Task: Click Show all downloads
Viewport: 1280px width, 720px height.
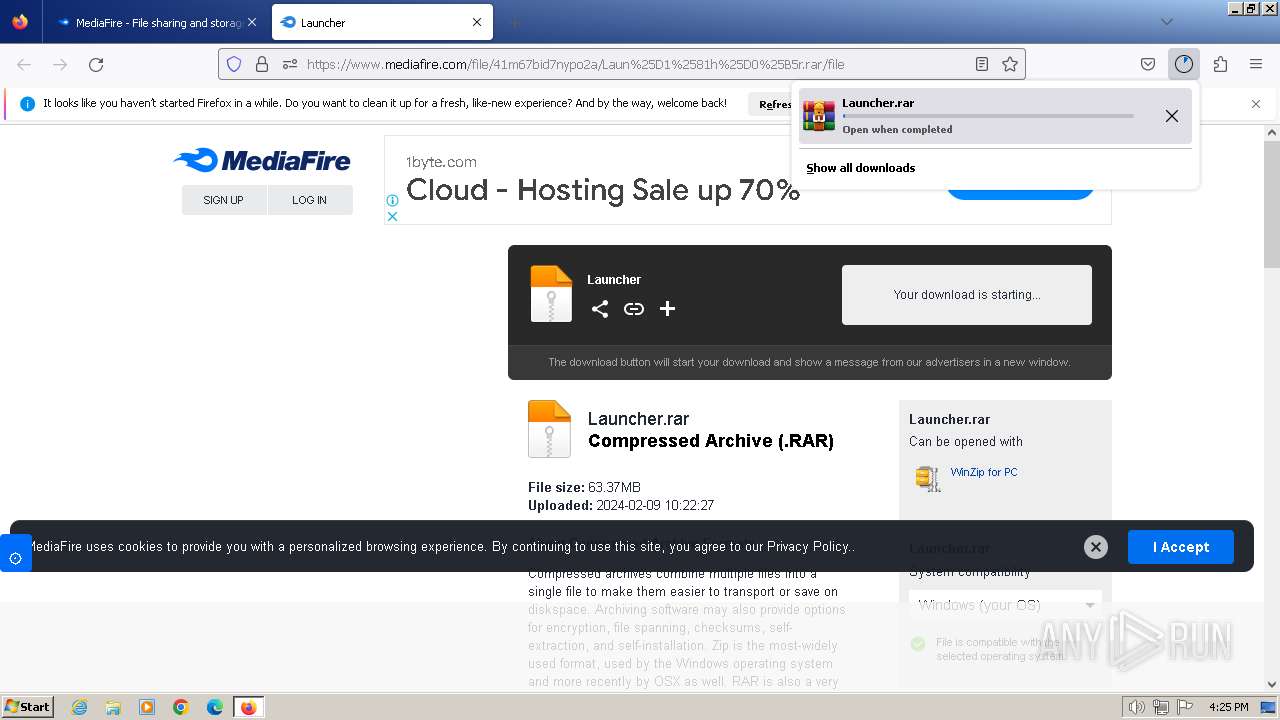Action: click(x=861, y=168)
